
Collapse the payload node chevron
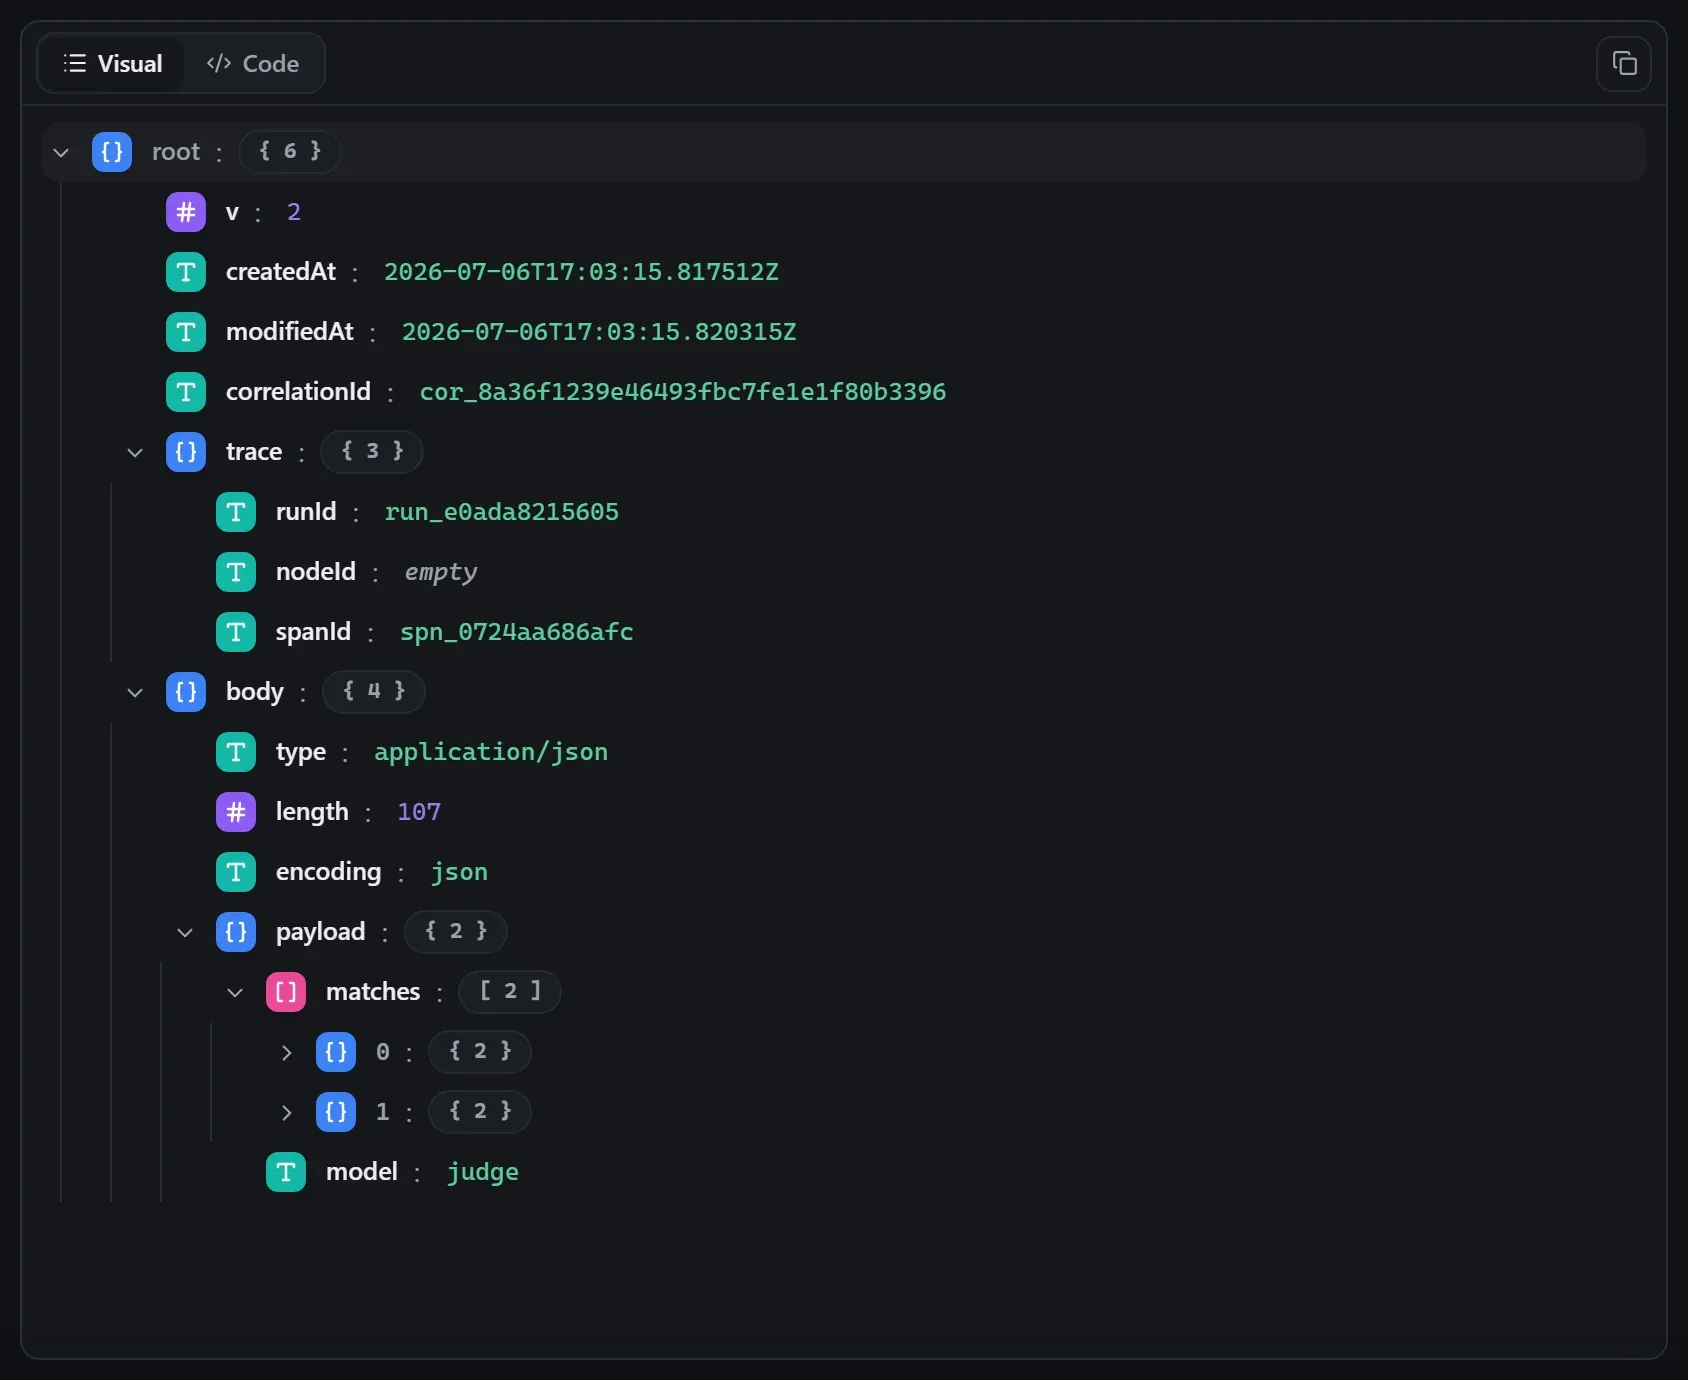[185, 932]
